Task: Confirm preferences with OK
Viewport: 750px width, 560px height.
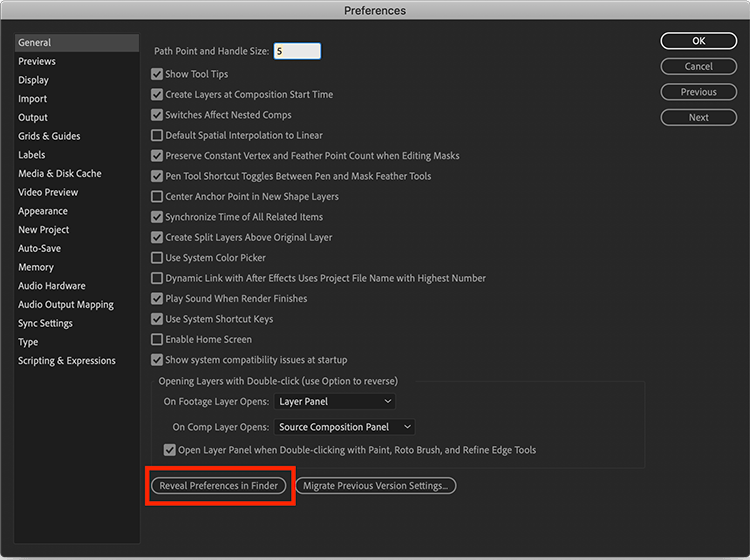Action: point(699,41)
